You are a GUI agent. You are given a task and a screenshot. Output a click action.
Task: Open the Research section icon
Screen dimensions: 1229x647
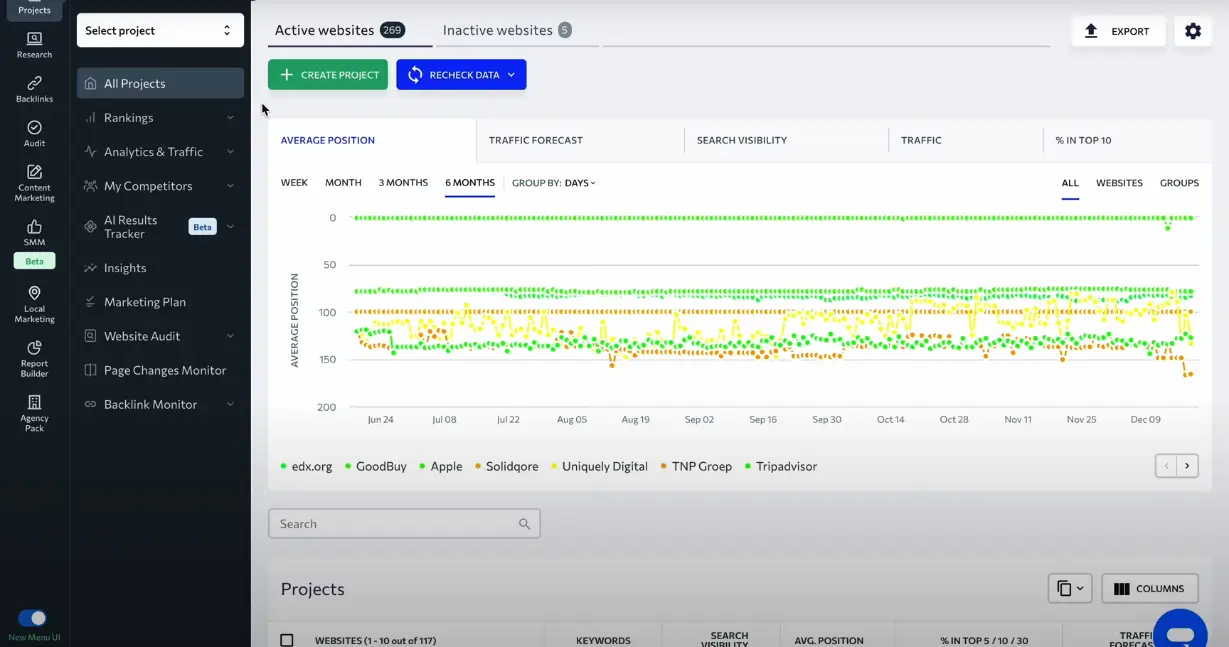pos(33,40)
